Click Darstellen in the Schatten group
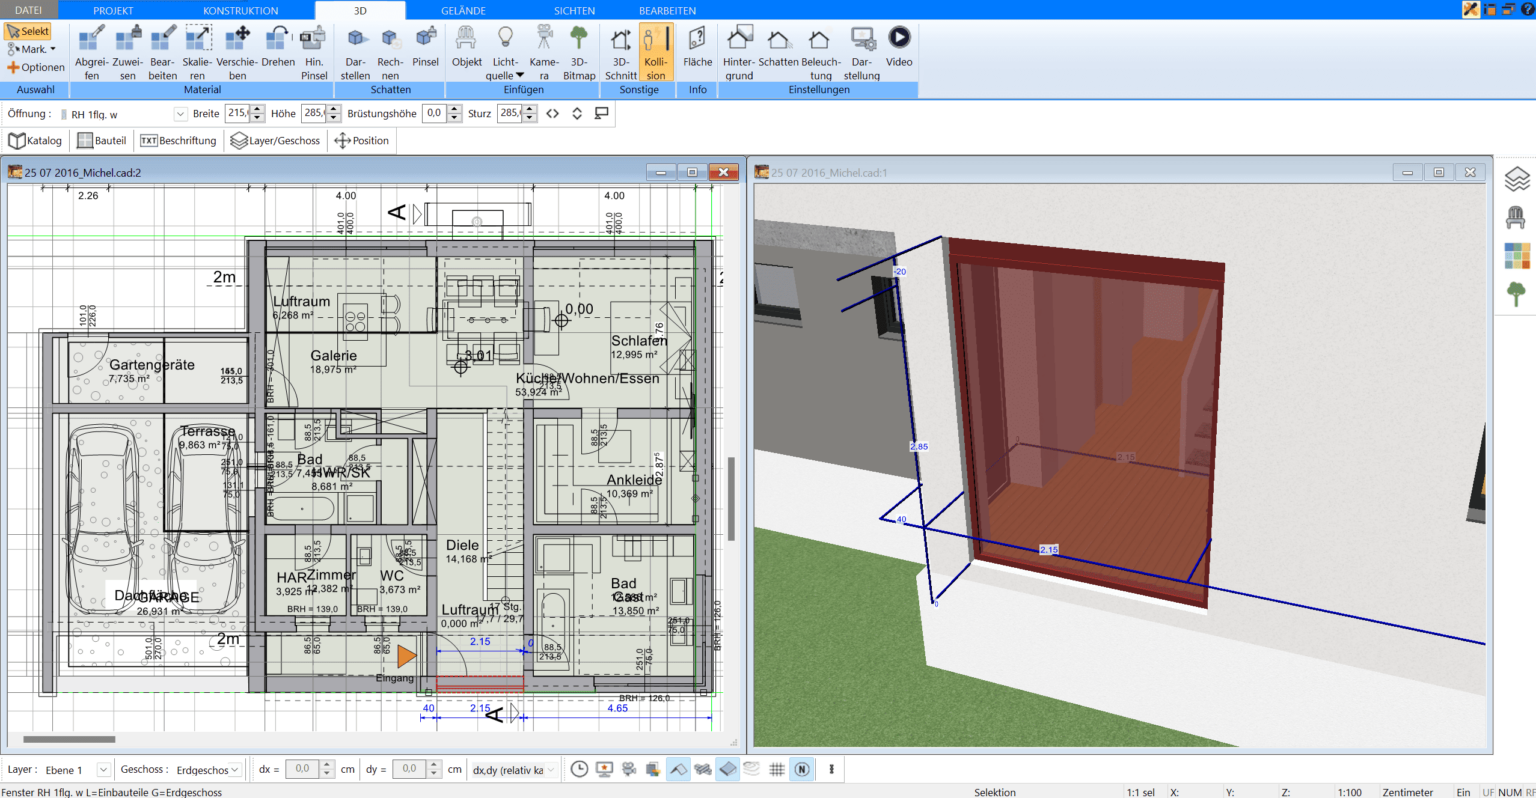The height and width of the screenshot is (798, 1536). click(x=355, y=52)
